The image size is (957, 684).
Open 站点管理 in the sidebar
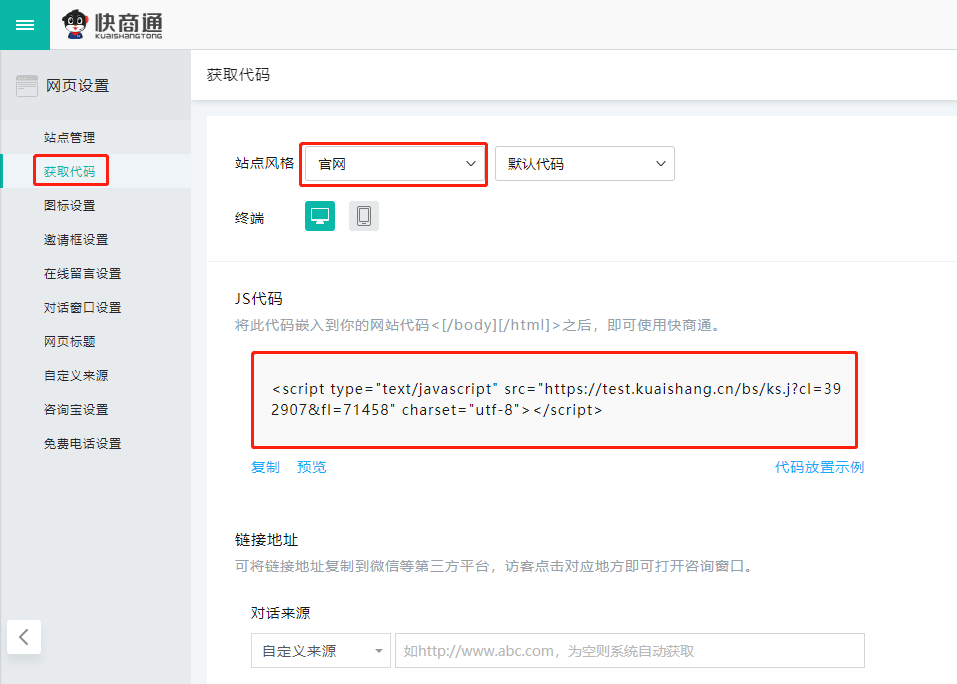point(70,138)
